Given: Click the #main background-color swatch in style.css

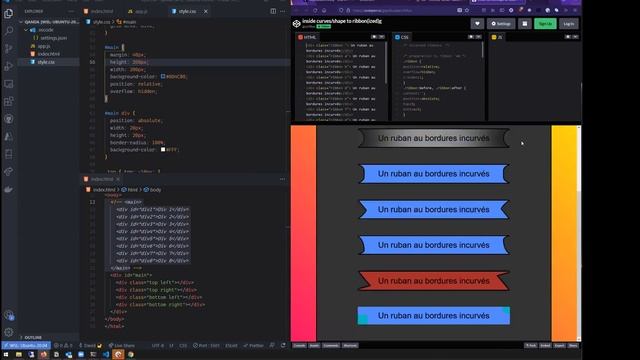Looking at the screenshot, I should pos(163,76).
